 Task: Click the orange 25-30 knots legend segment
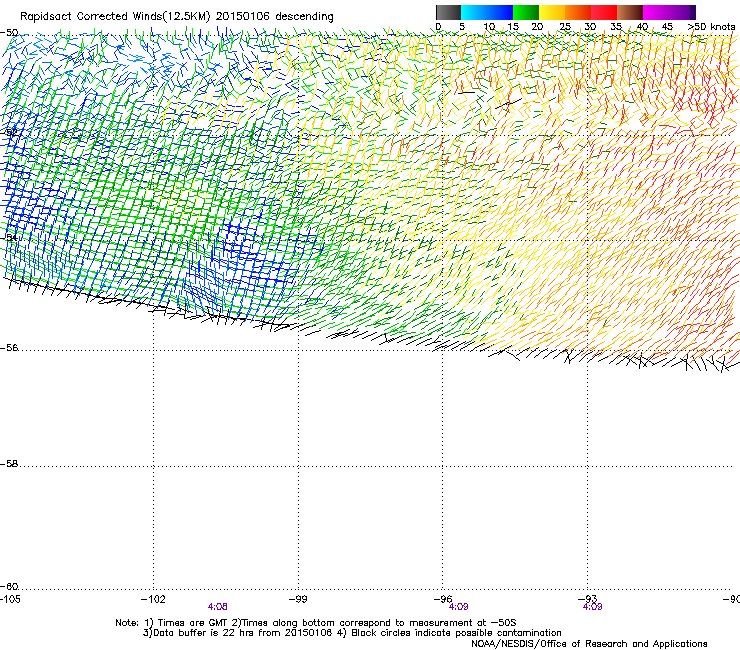pos(578,12)
